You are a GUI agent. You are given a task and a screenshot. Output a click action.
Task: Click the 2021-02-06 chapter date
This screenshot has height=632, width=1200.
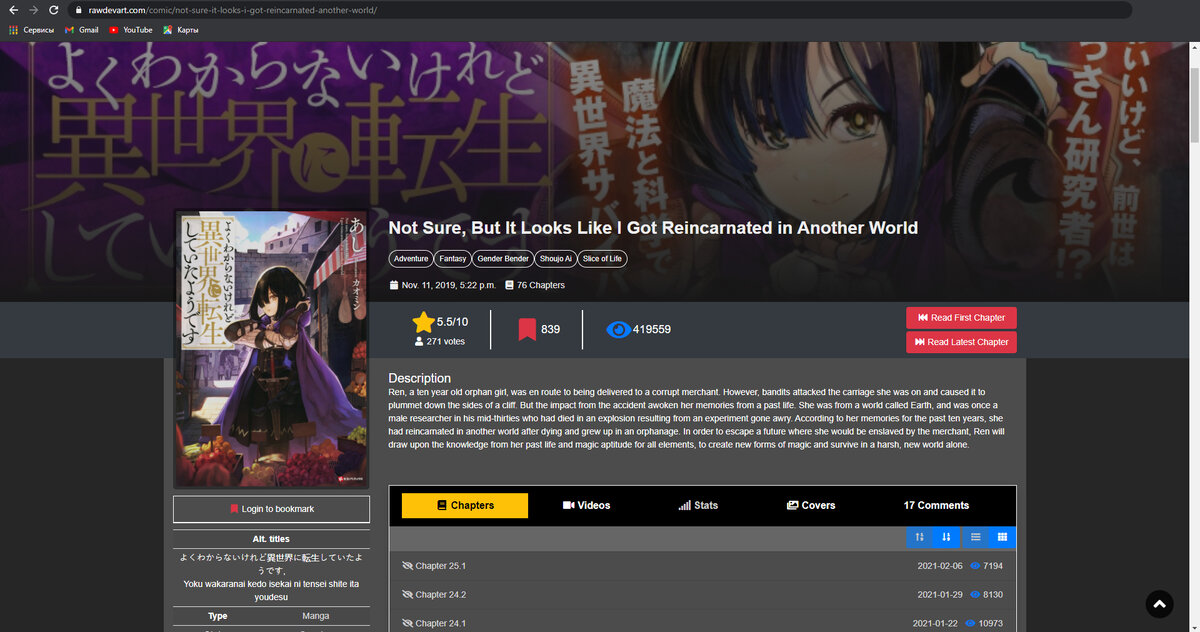940,566
